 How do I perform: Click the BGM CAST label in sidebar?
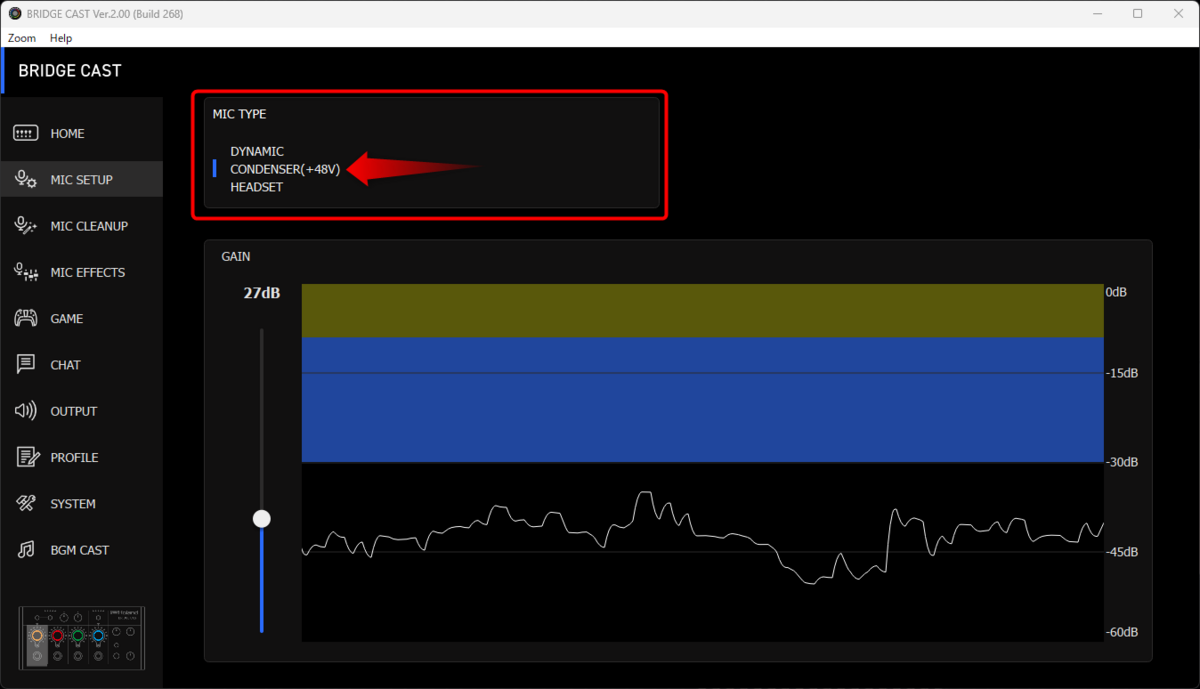pyautogui.click(x=80, y=550)
